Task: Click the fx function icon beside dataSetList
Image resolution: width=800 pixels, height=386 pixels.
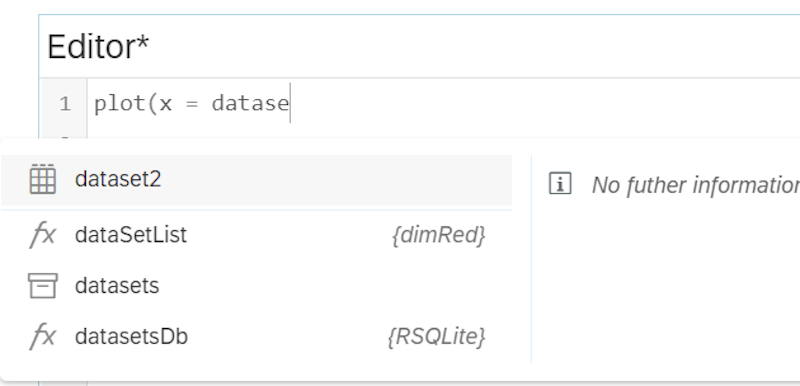Action: click(43, 235)
